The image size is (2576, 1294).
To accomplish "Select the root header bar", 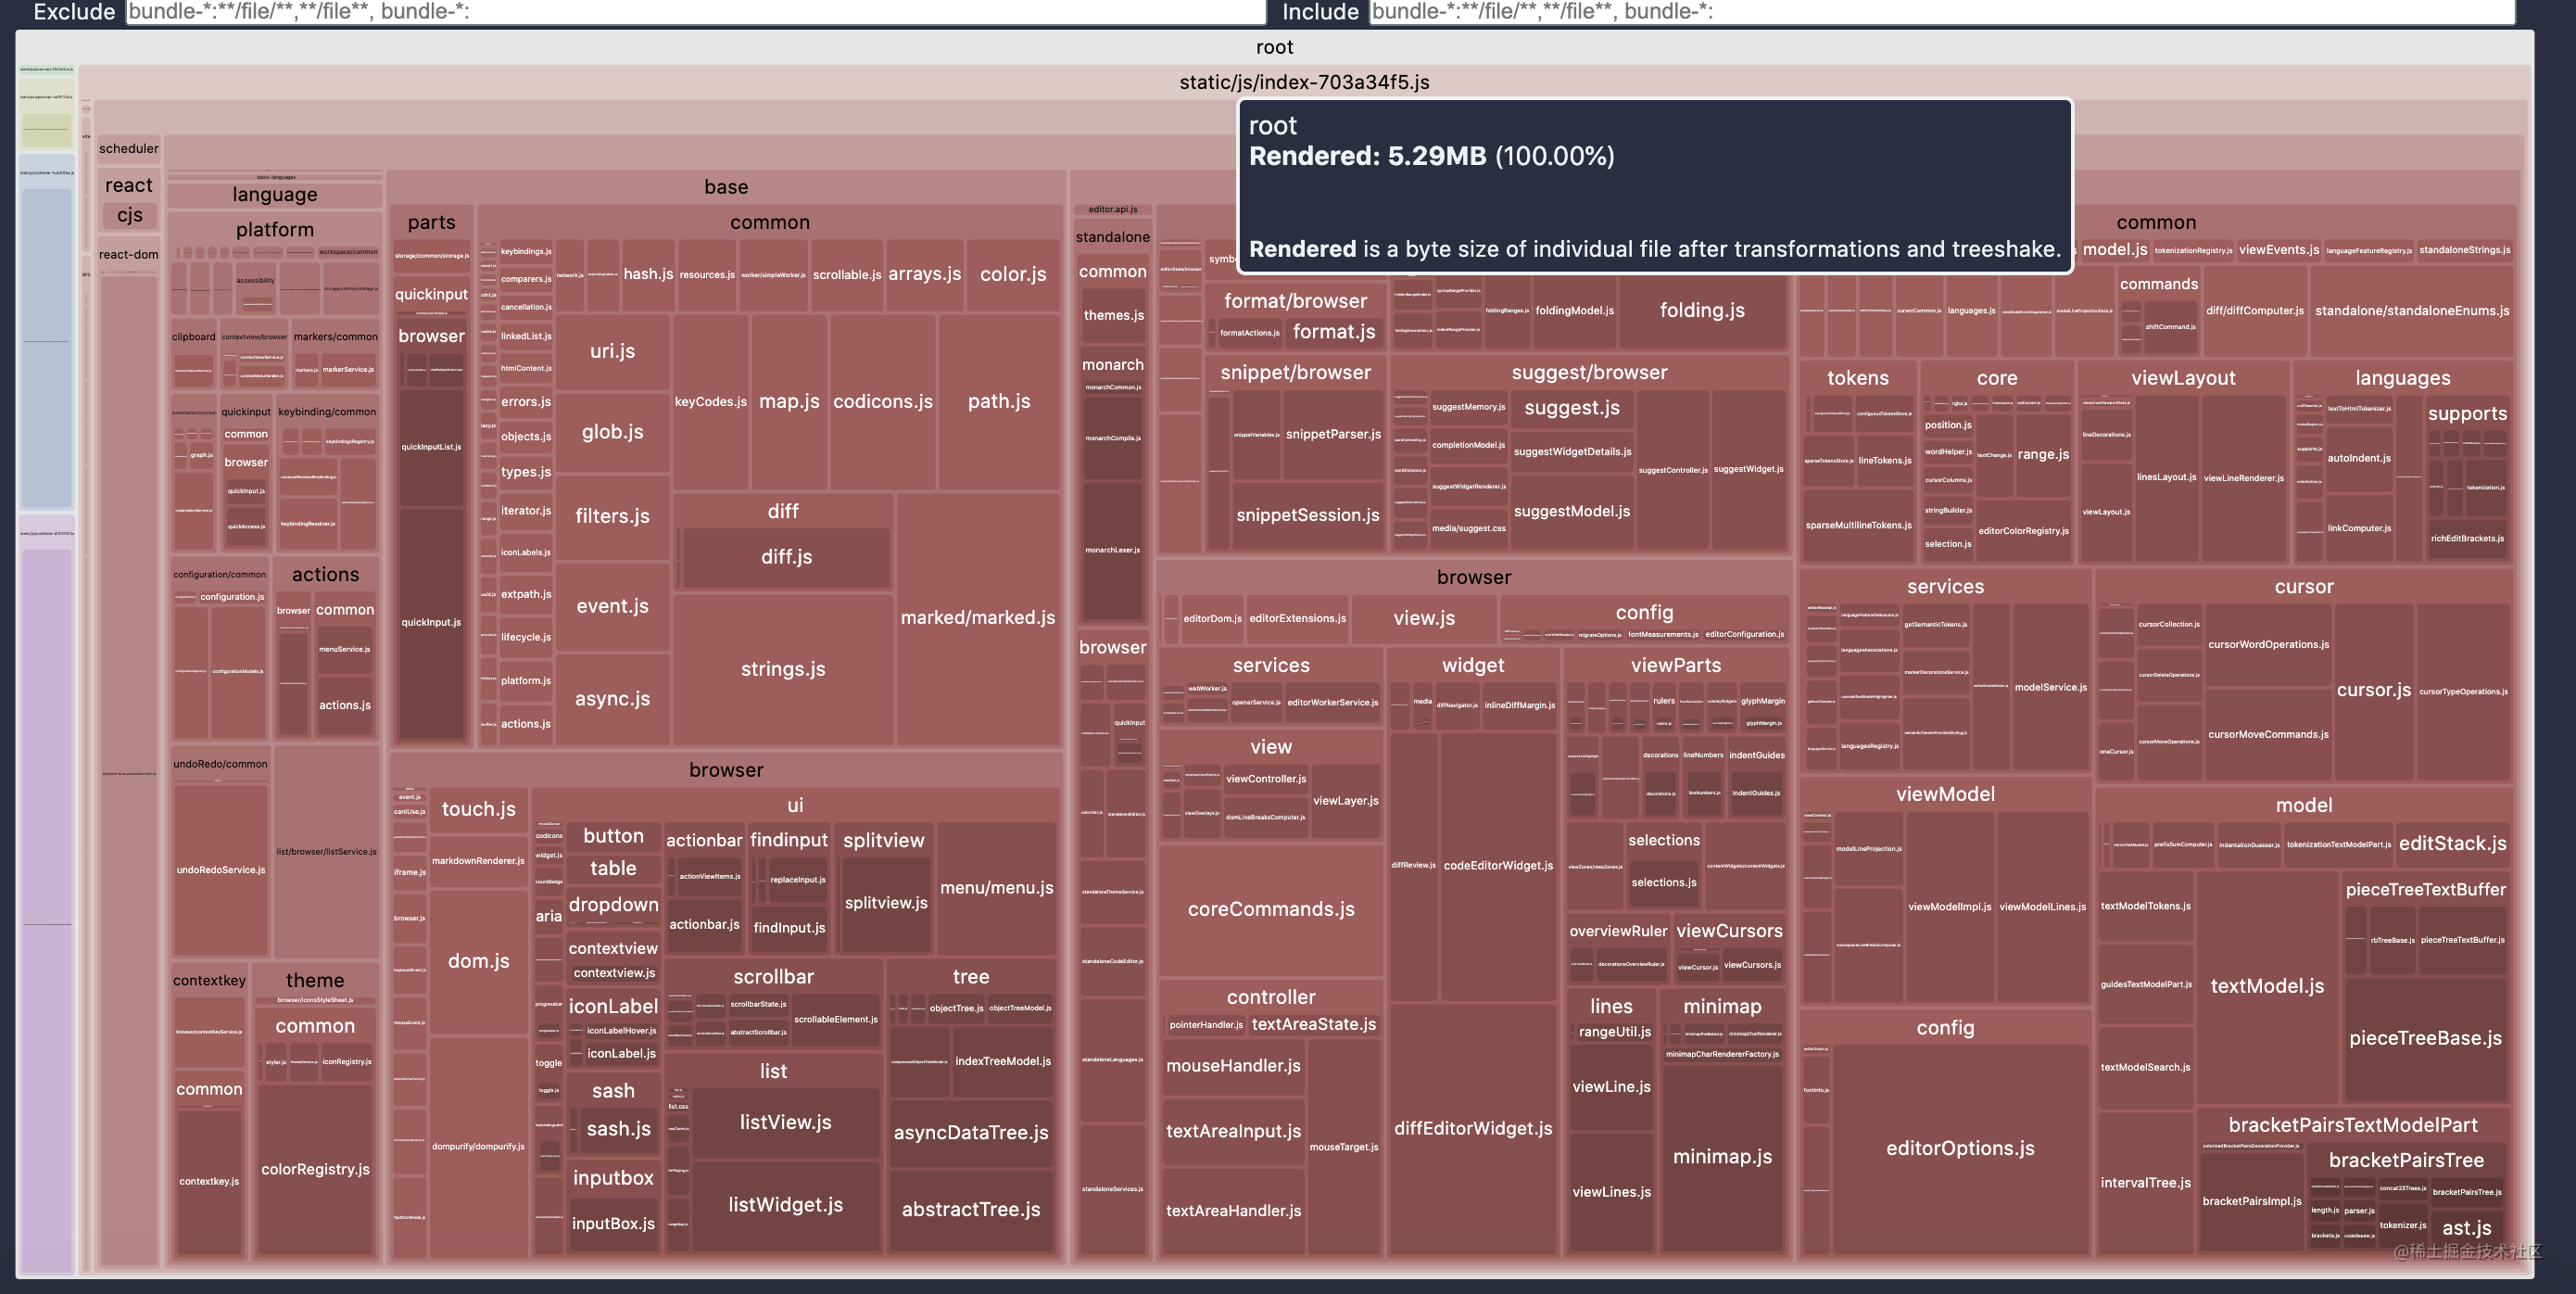I will point(1273,47).
